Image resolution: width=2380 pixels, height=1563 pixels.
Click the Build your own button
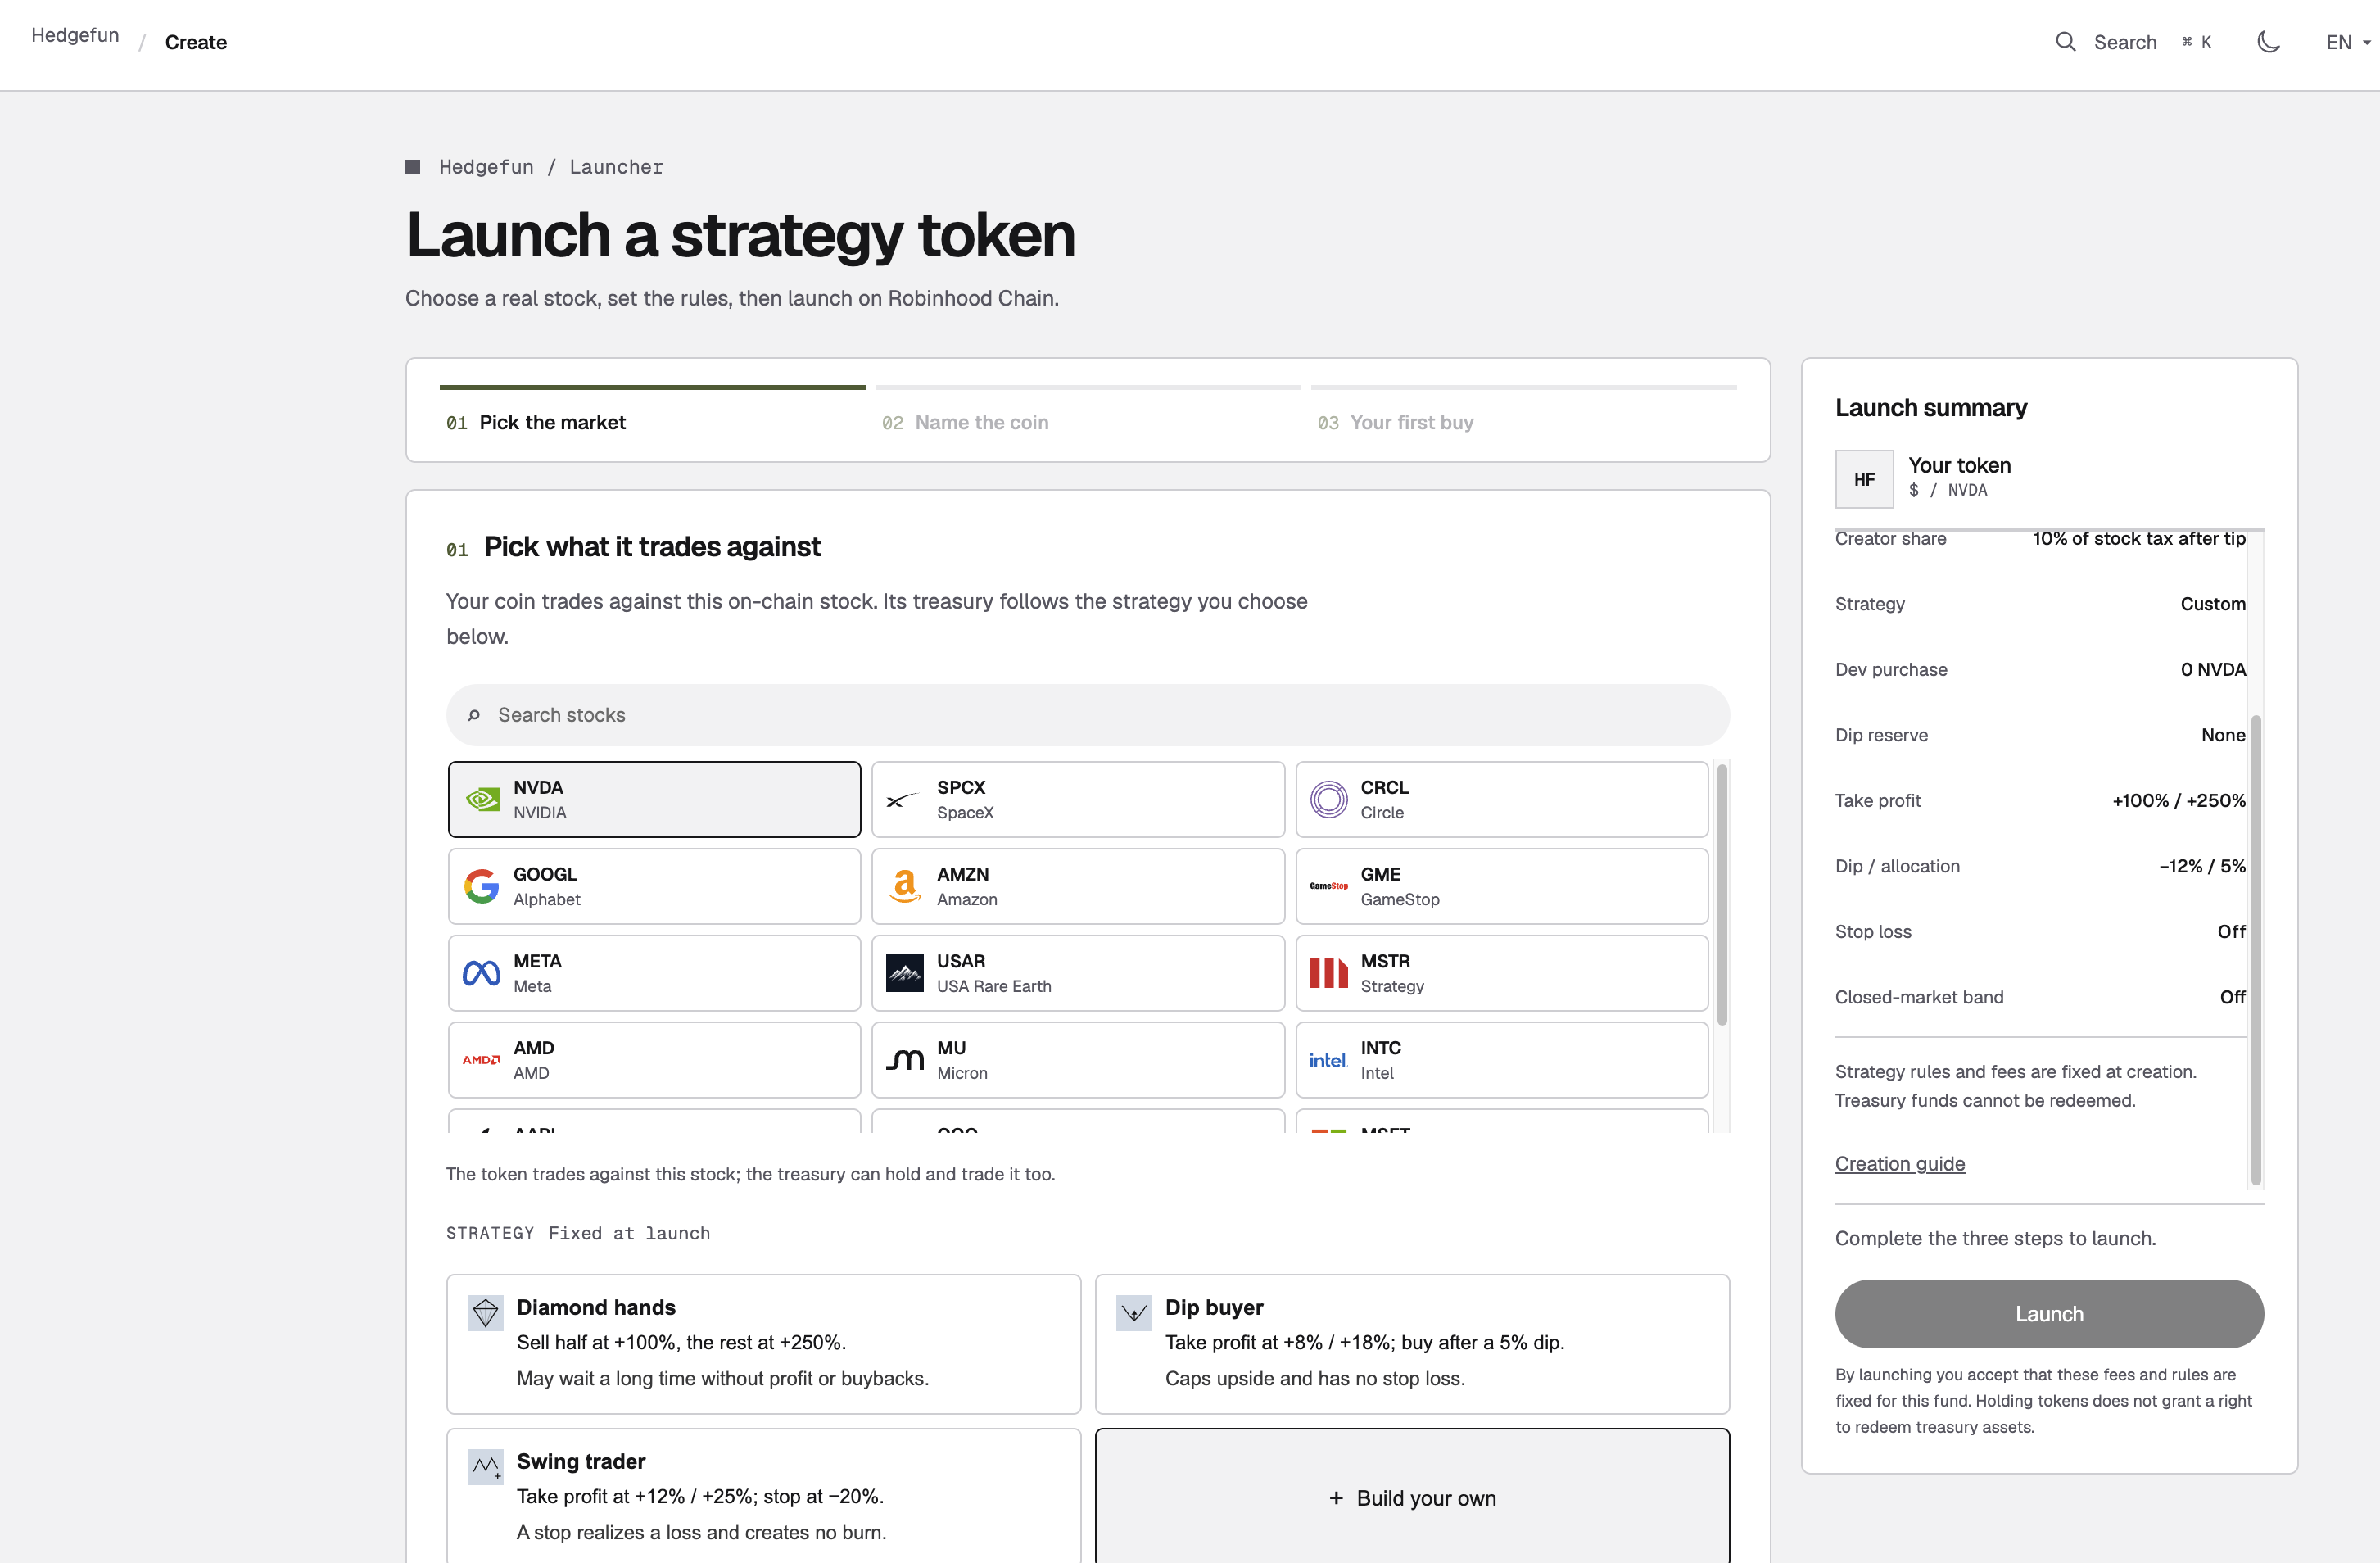pyautogui.click(x=1412, y=1497)
